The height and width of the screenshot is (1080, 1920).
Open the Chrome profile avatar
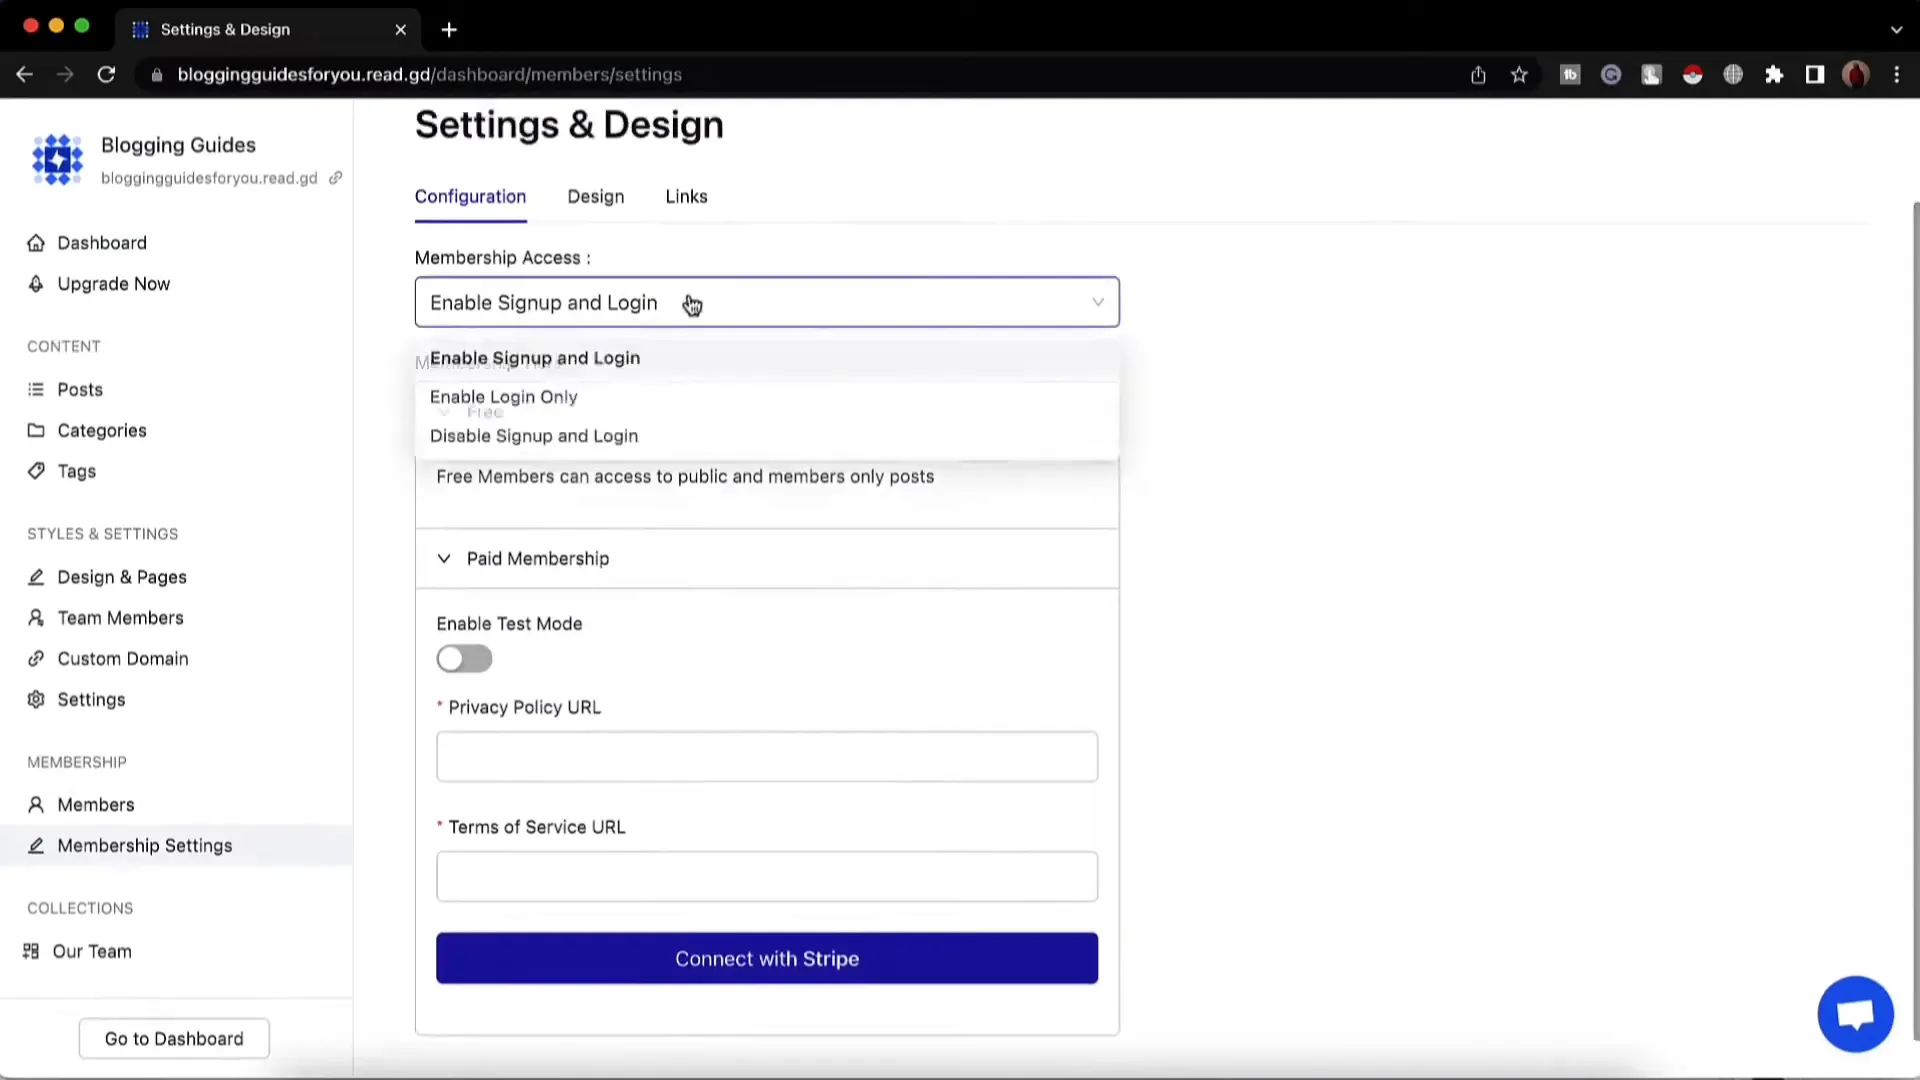[x=1856, y=75]
